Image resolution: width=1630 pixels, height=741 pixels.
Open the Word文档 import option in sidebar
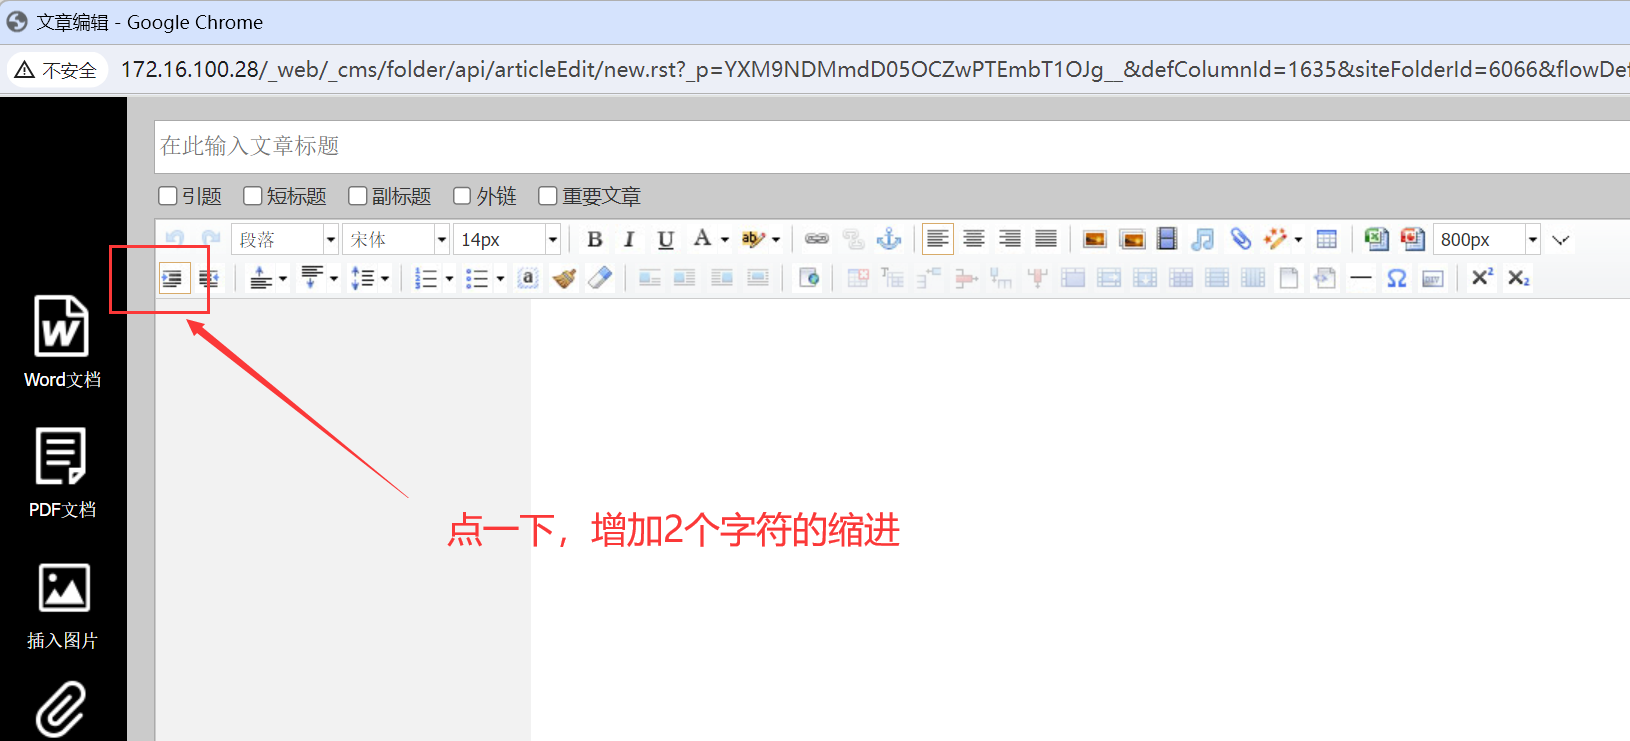62,342
